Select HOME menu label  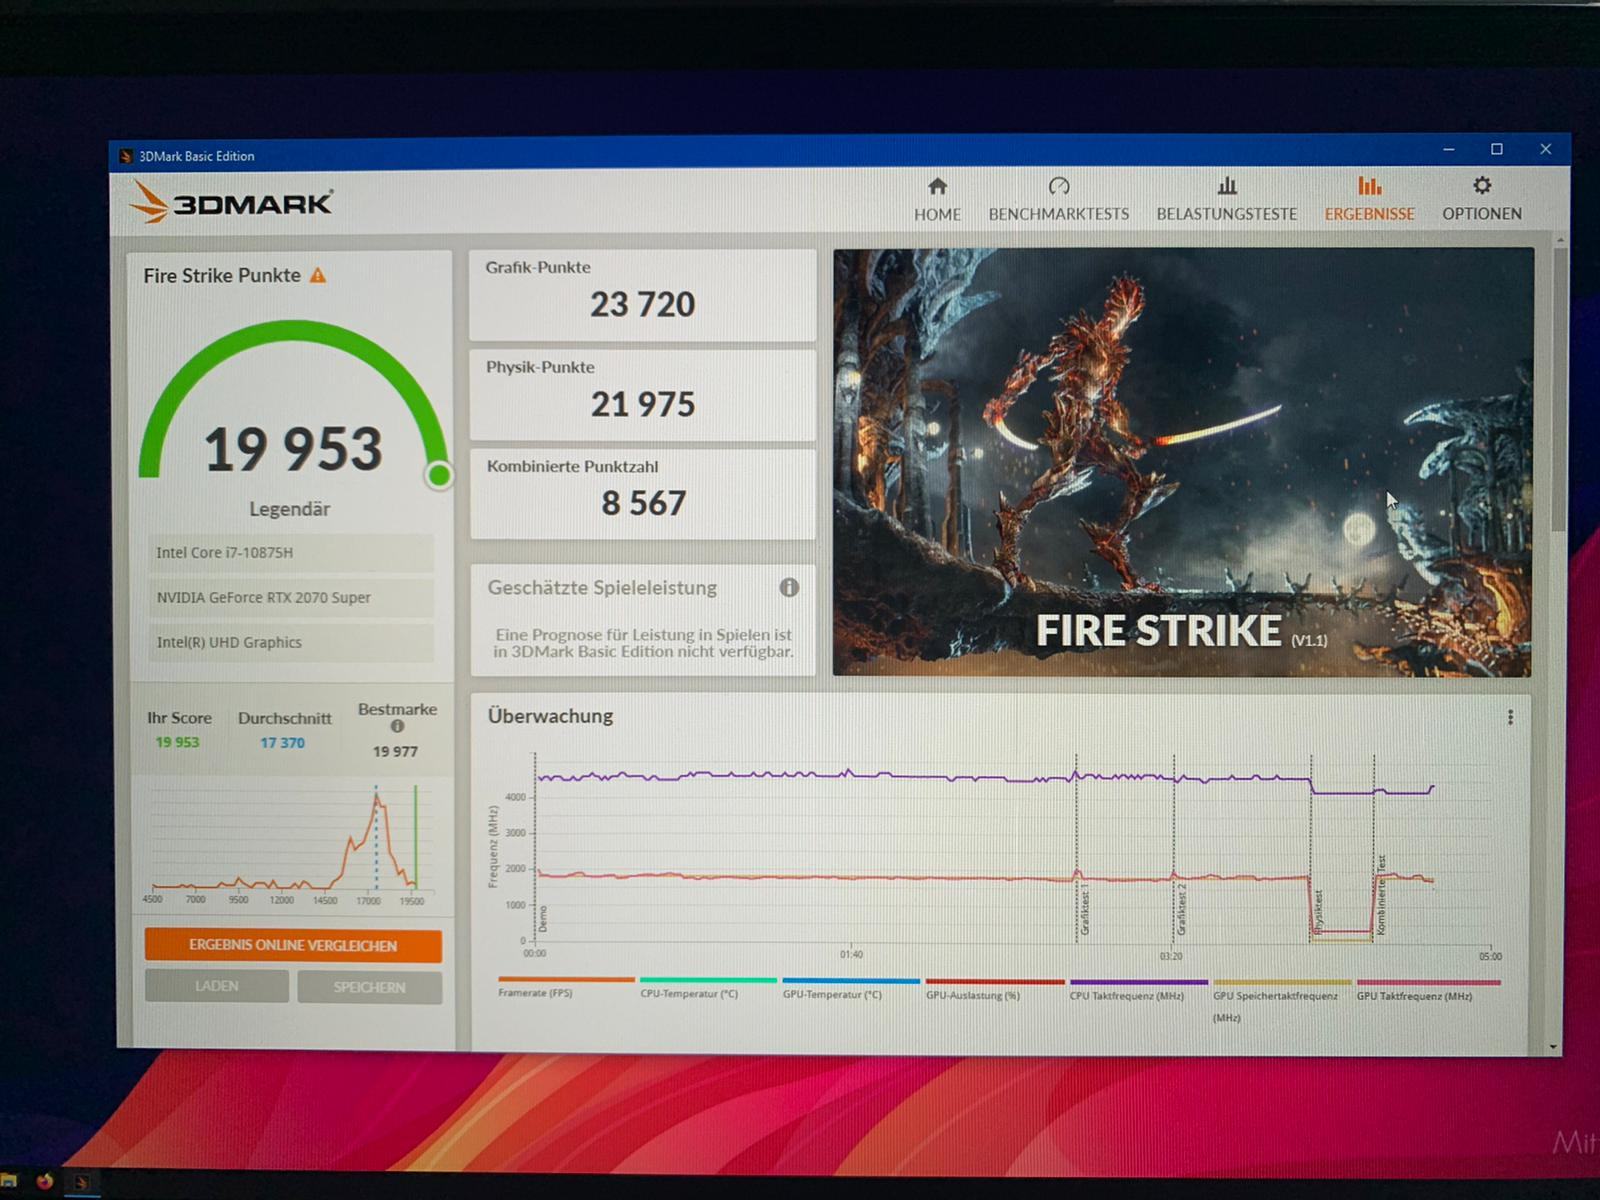(937, 214)
